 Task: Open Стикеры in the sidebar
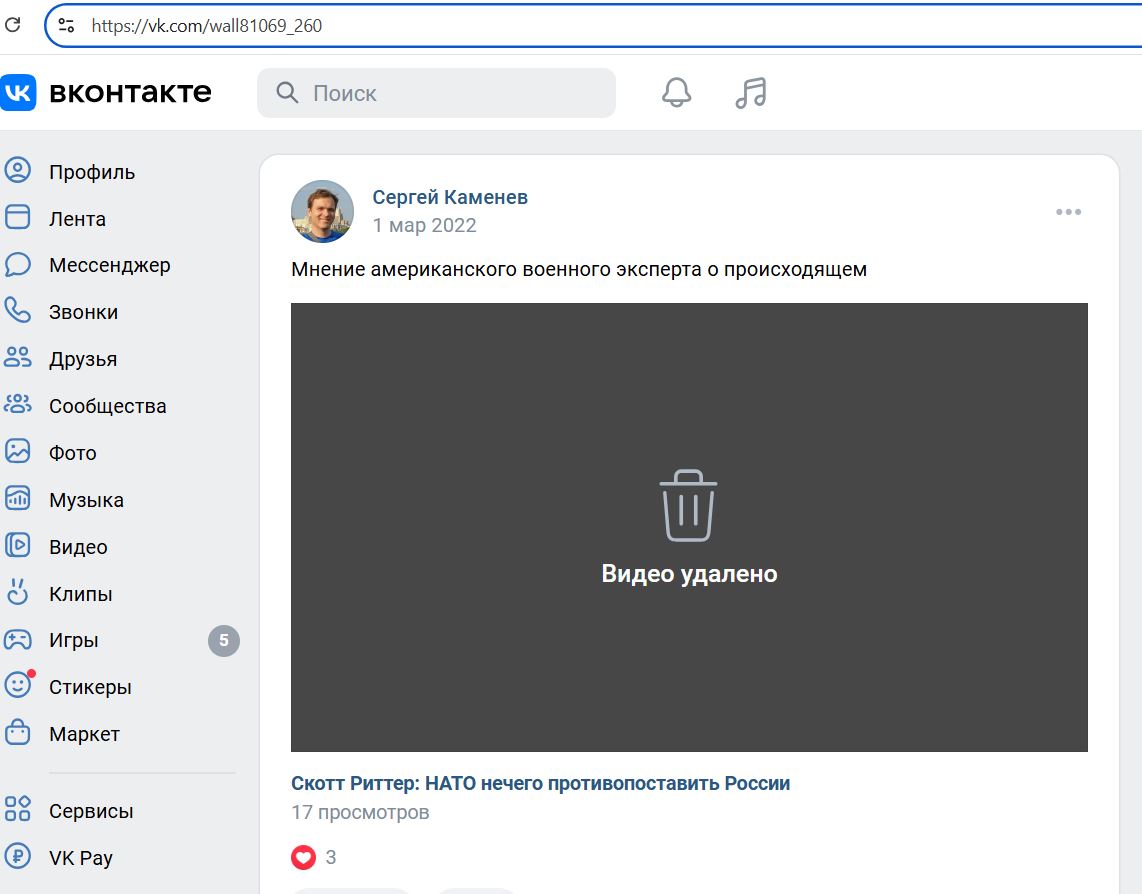[90, 687]
